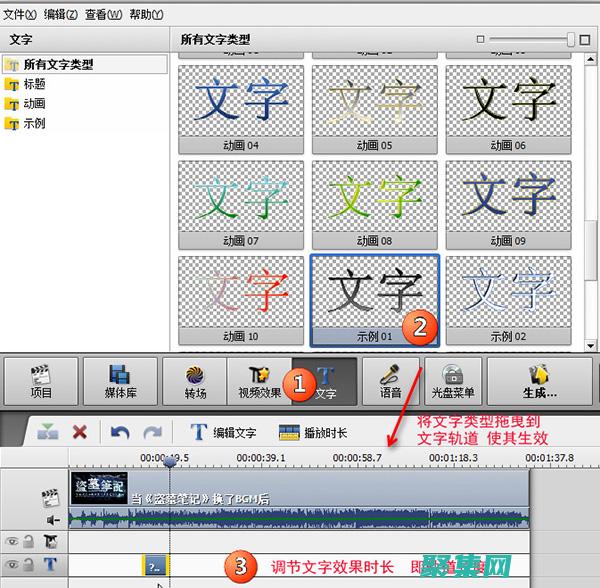Open the 转场 transitions panel
600x588 pixels.
click(x=195, y=381)
